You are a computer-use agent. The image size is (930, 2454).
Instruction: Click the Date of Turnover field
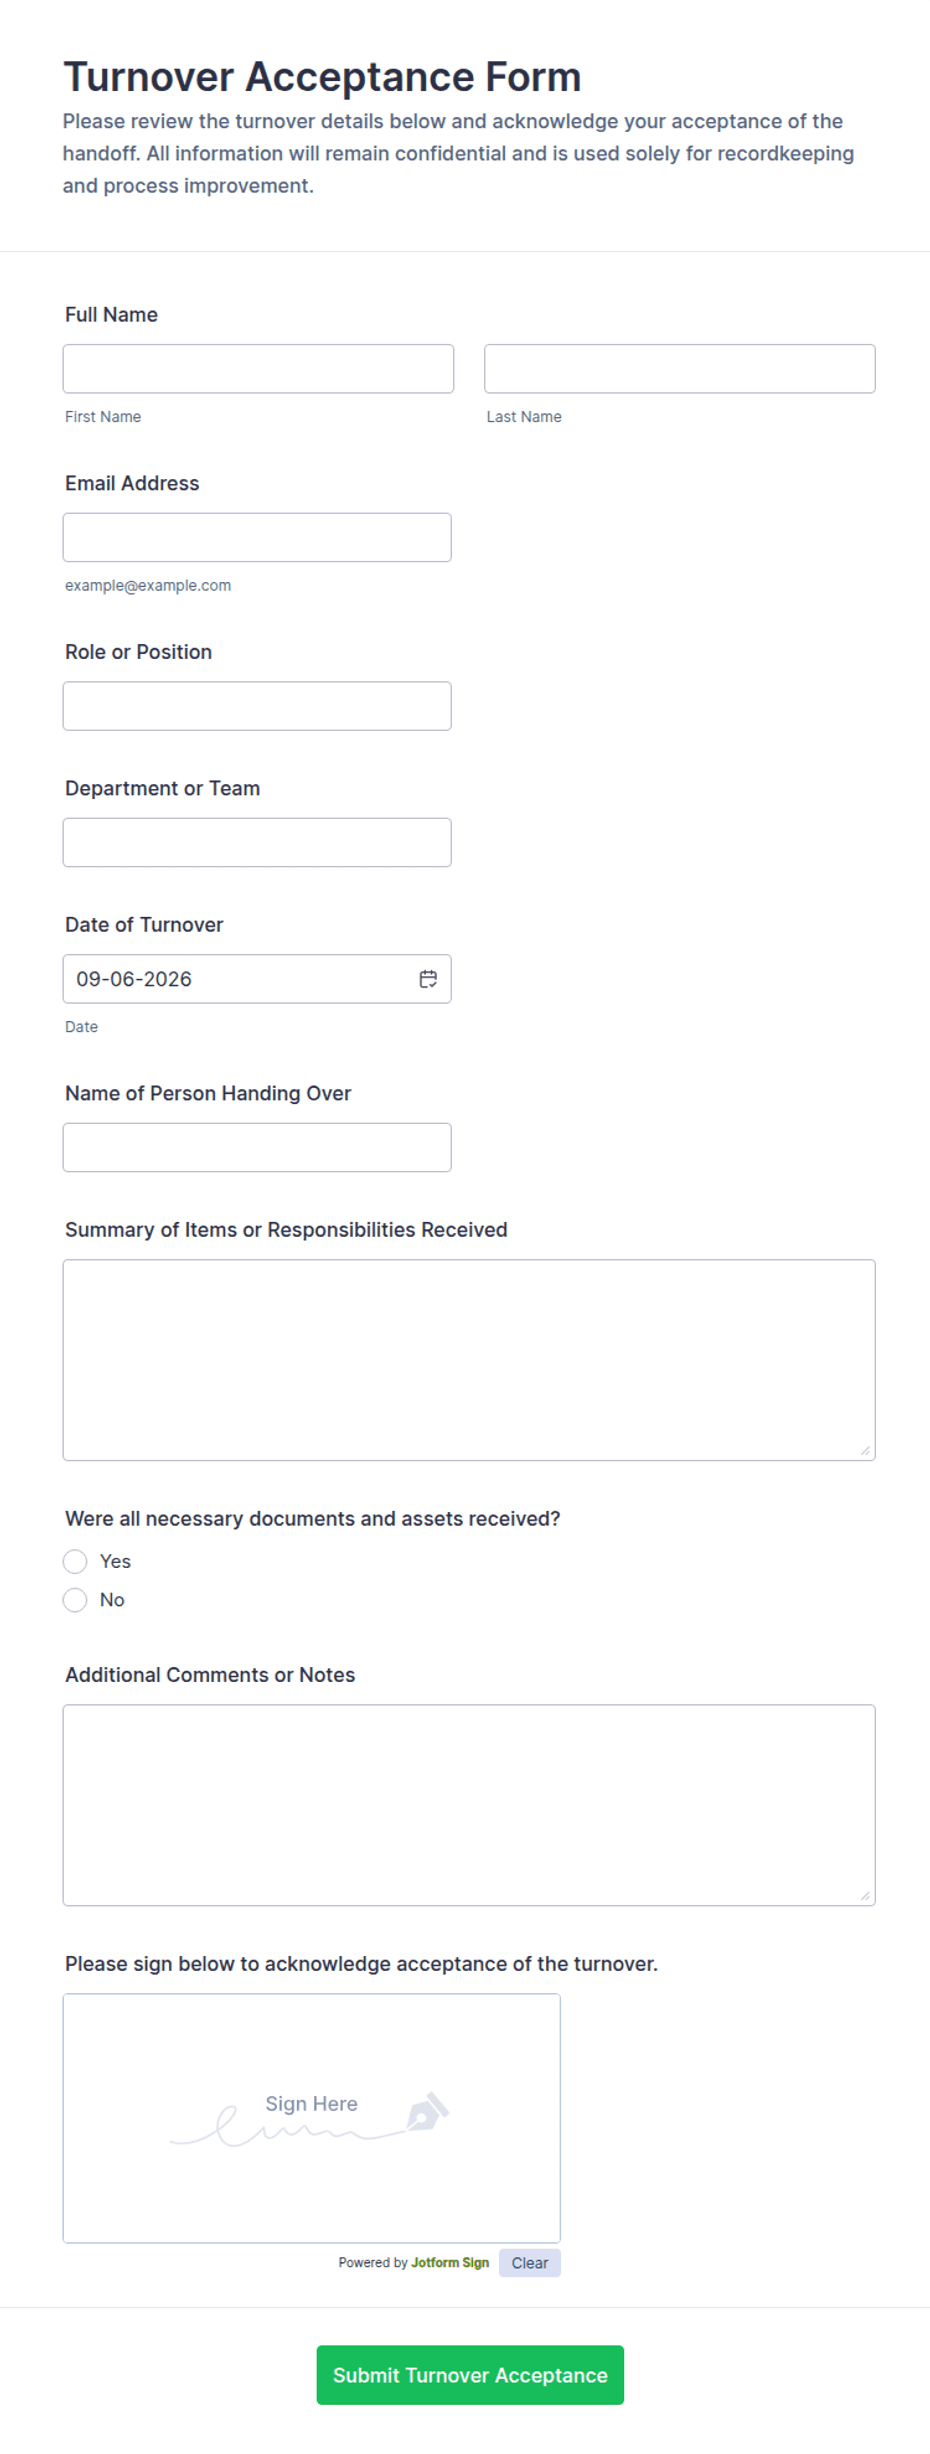pyautogui.click(x=240, y=979)
